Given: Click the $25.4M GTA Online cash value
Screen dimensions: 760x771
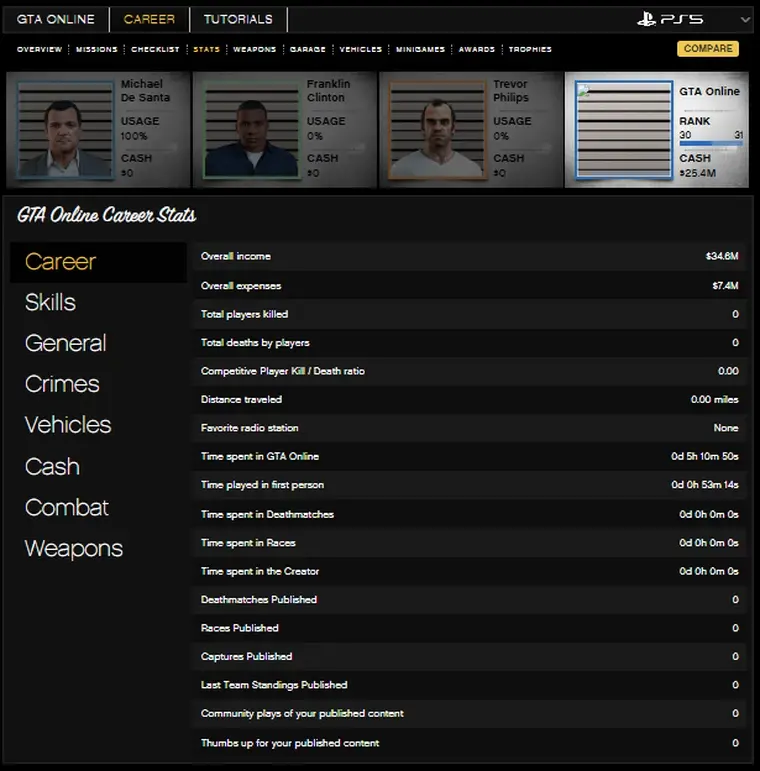Looking at the screenshot, I should 698,173.
